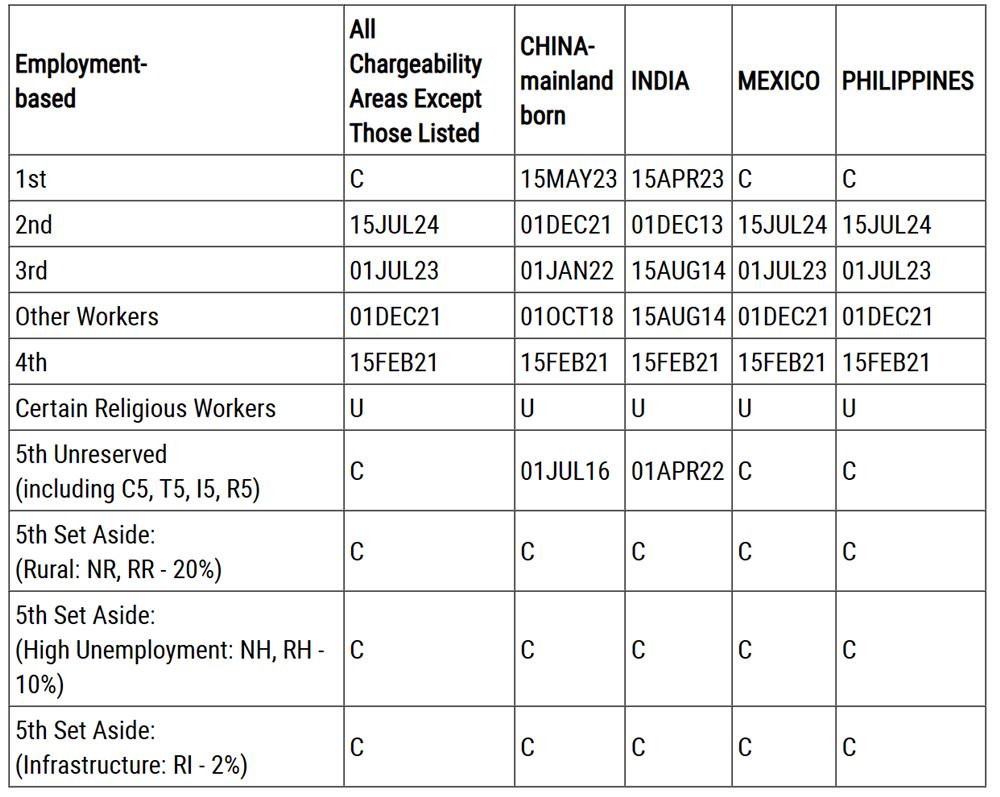Screen dimensions: 1000x797
Task: Click the 15APR23 date cell
Action: point(677,179)
